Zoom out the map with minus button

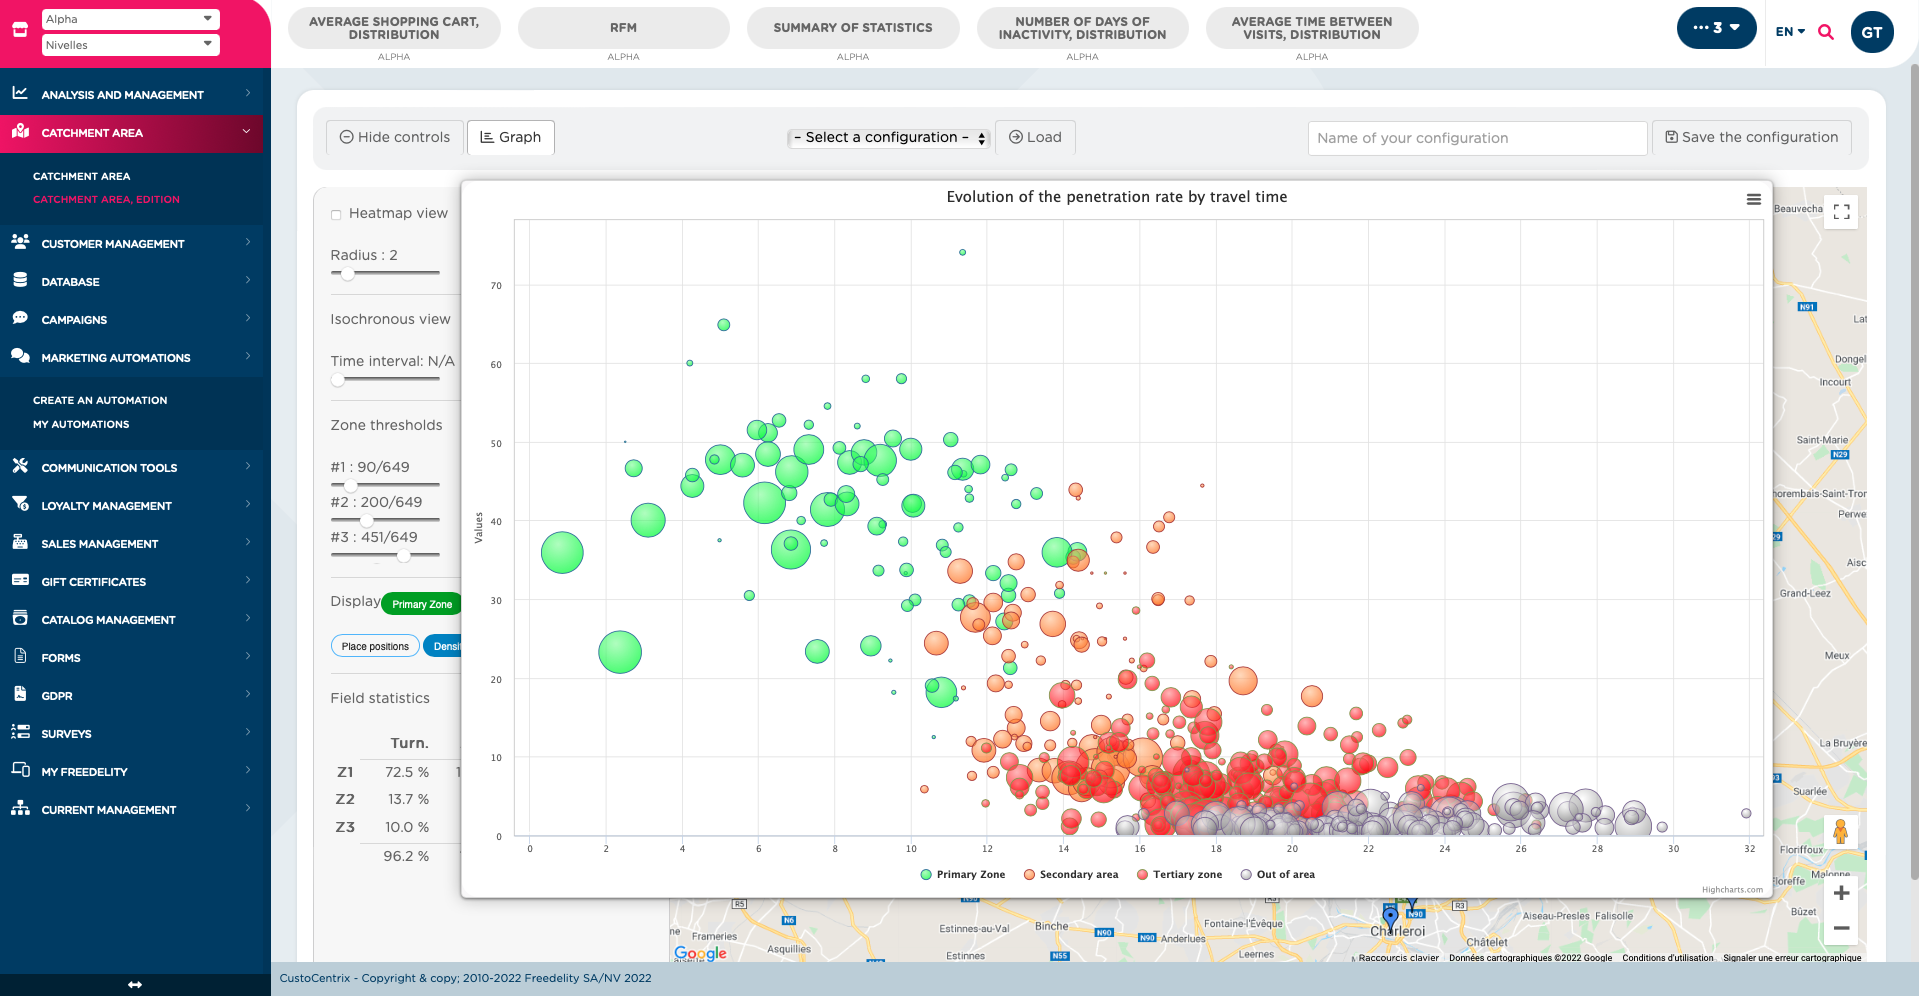(1841, 928)
